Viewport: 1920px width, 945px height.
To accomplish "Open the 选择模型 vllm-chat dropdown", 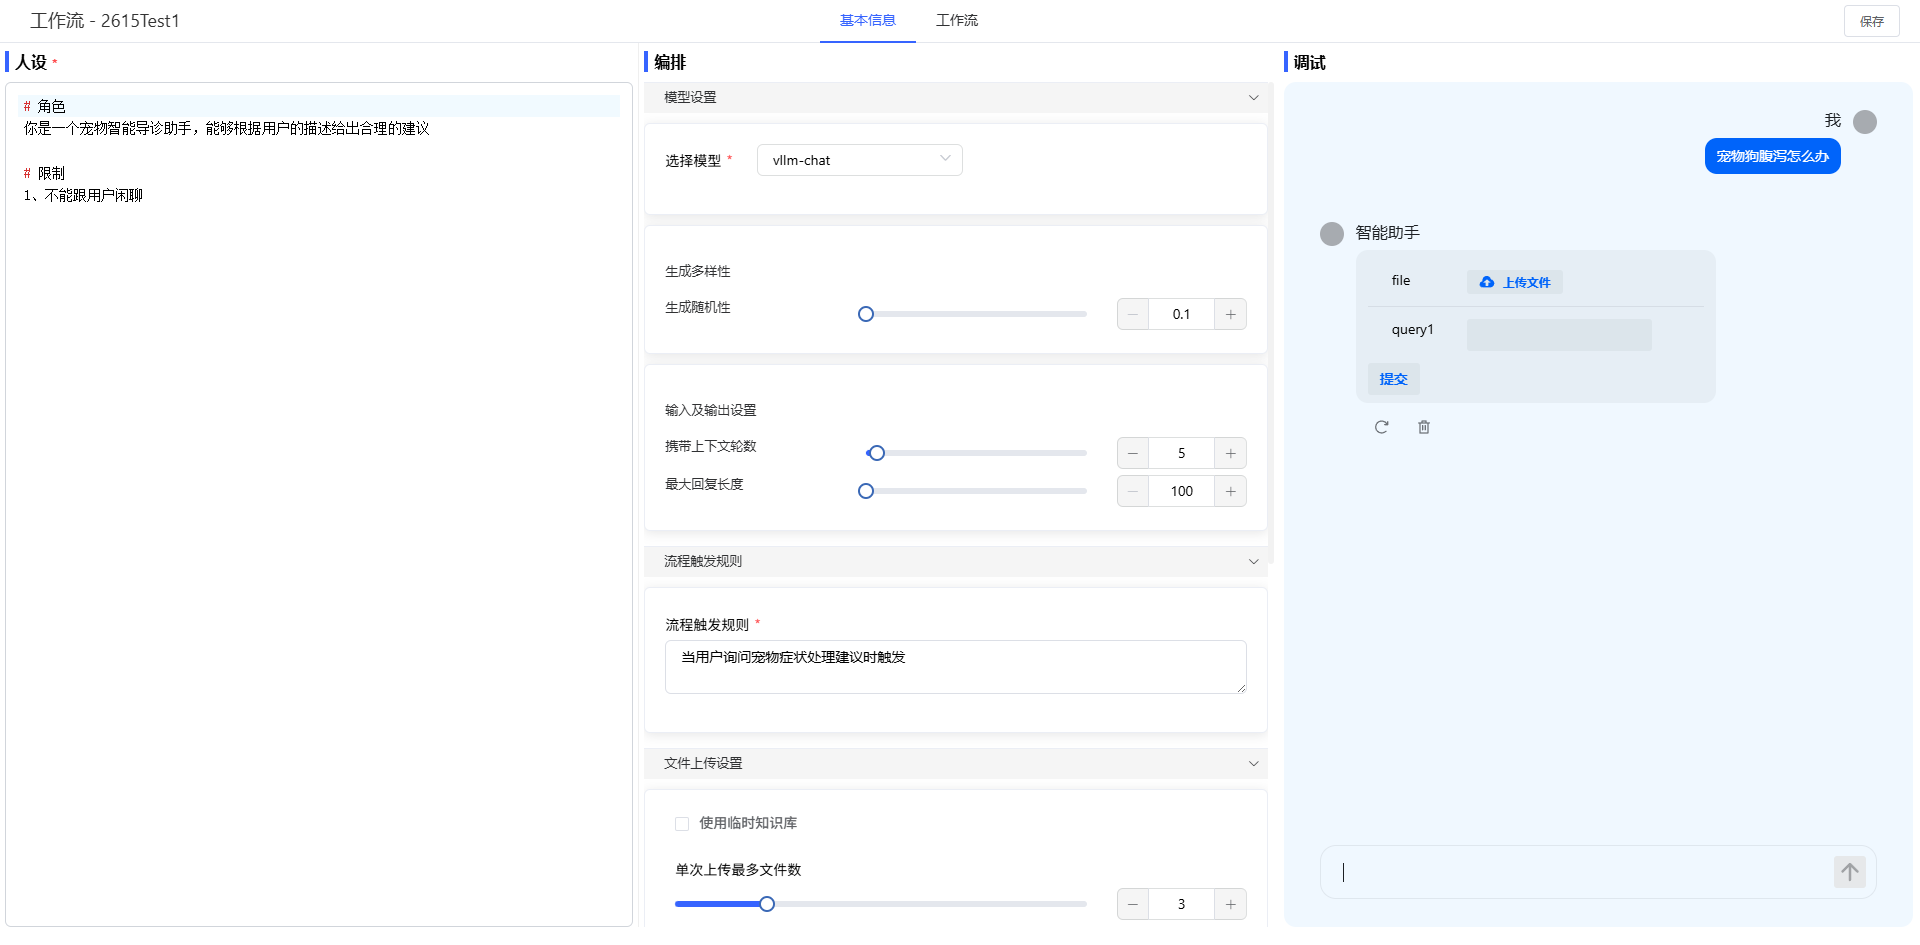I will point(859,160).
